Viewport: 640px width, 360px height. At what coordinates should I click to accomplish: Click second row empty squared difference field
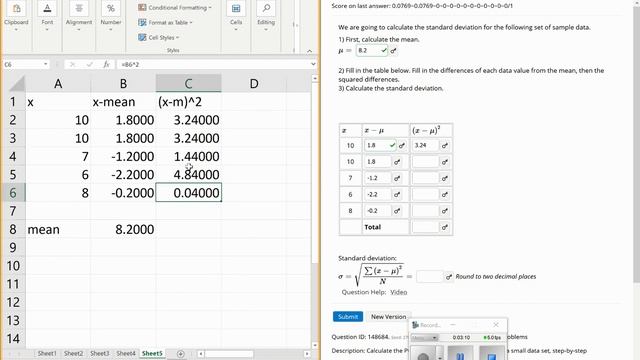pyautogui.click(x=425, y=162)
